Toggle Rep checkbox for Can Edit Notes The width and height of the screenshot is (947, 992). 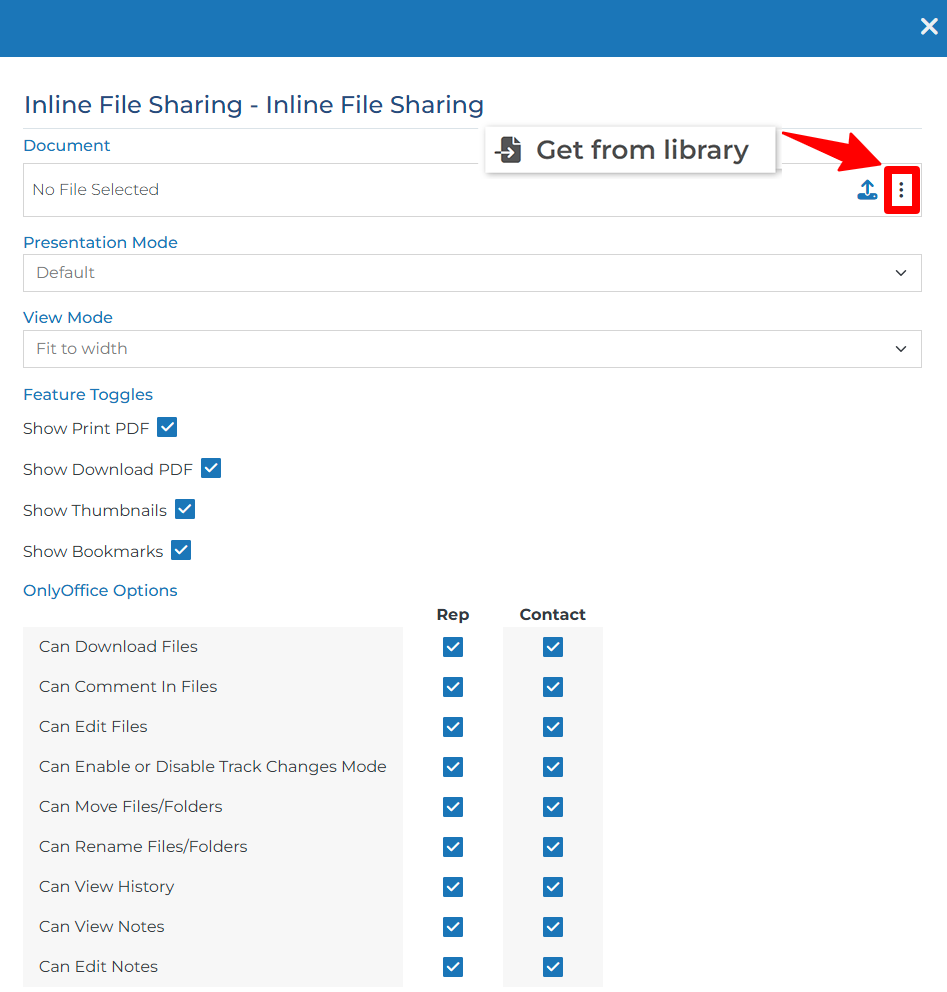point(453,967)
